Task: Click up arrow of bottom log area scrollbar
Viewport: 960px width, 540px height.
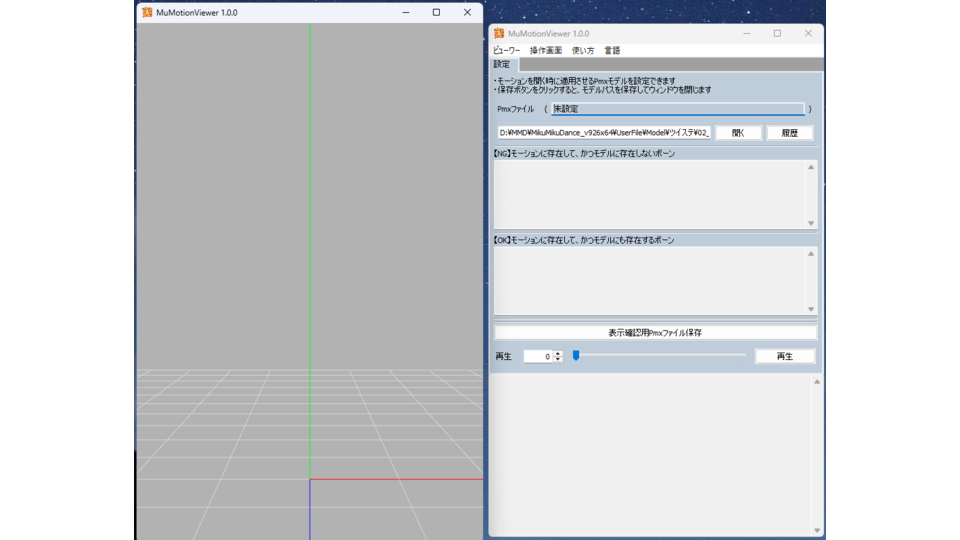Action: coord(817,381)
